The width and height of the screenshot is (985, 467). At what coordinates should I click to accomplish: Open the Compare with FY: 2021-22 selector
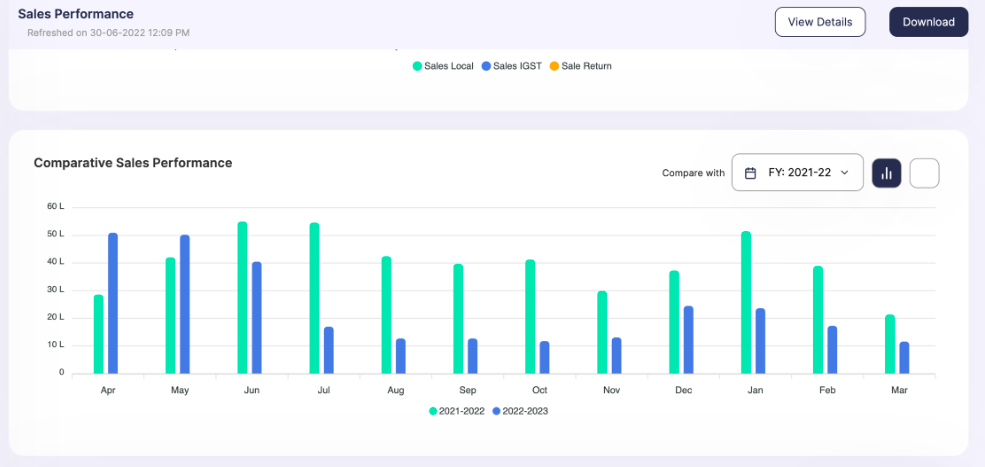(x=797, y=172)
